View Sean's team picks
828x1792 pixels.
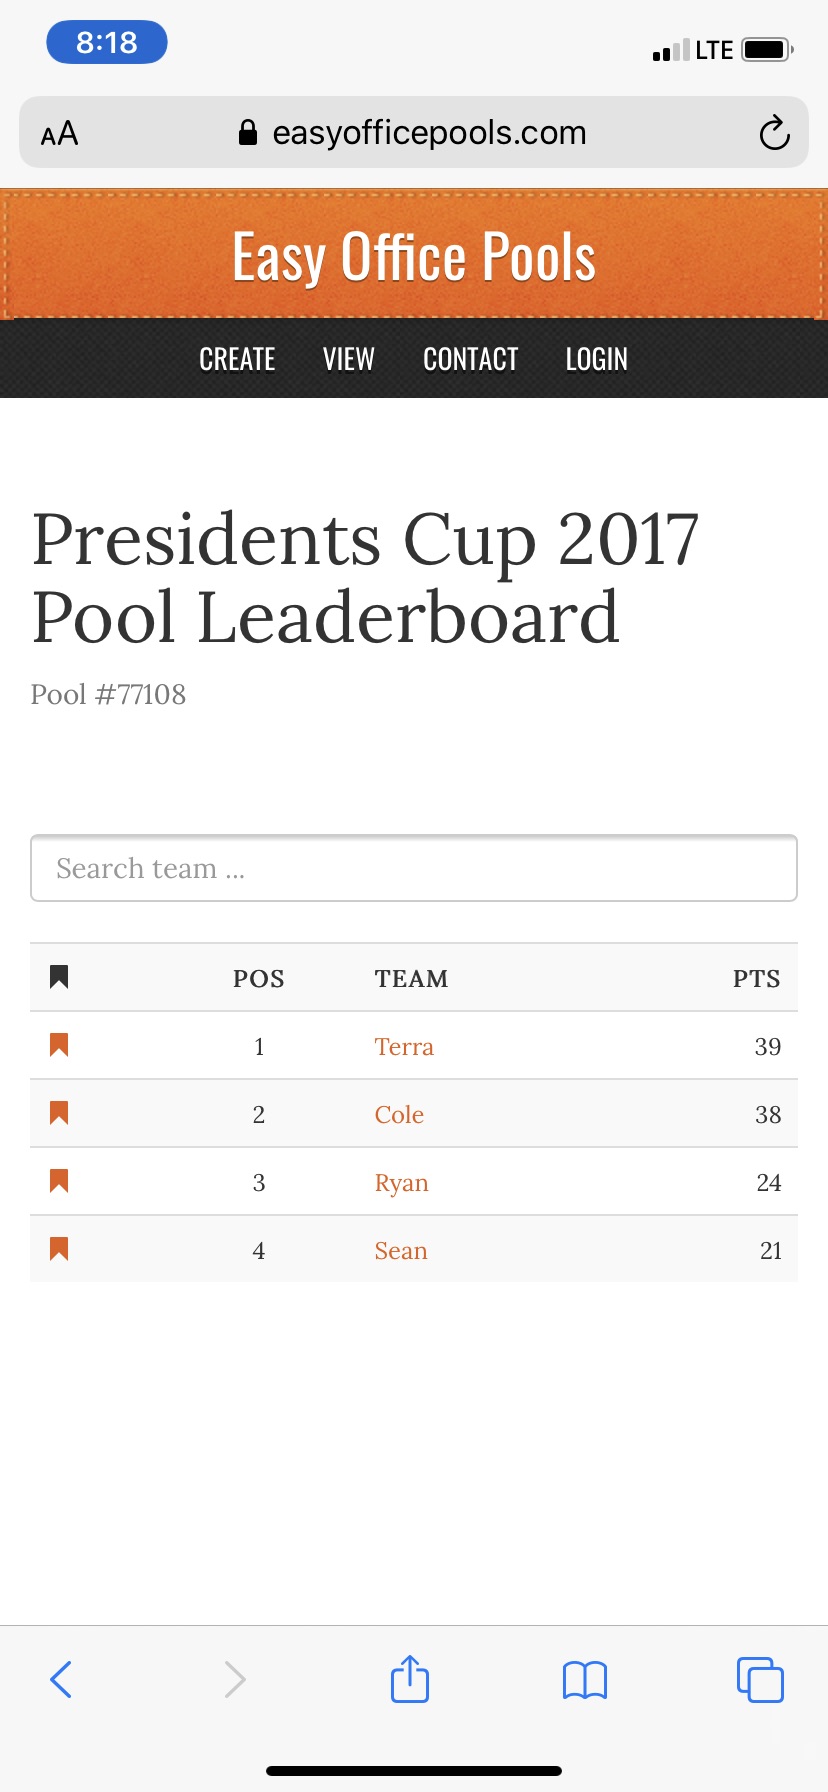(x=401, y=1249)
